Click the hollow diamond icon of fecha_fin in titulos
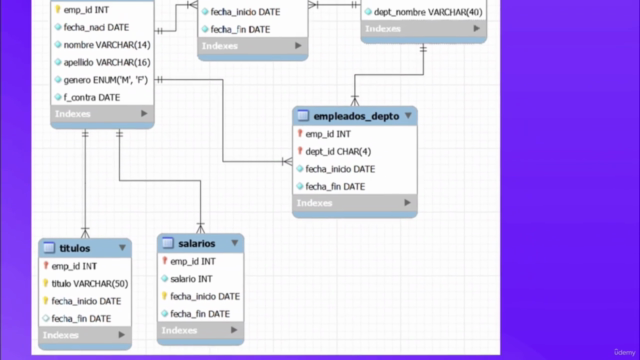640x360 pixels. (46, 318)
